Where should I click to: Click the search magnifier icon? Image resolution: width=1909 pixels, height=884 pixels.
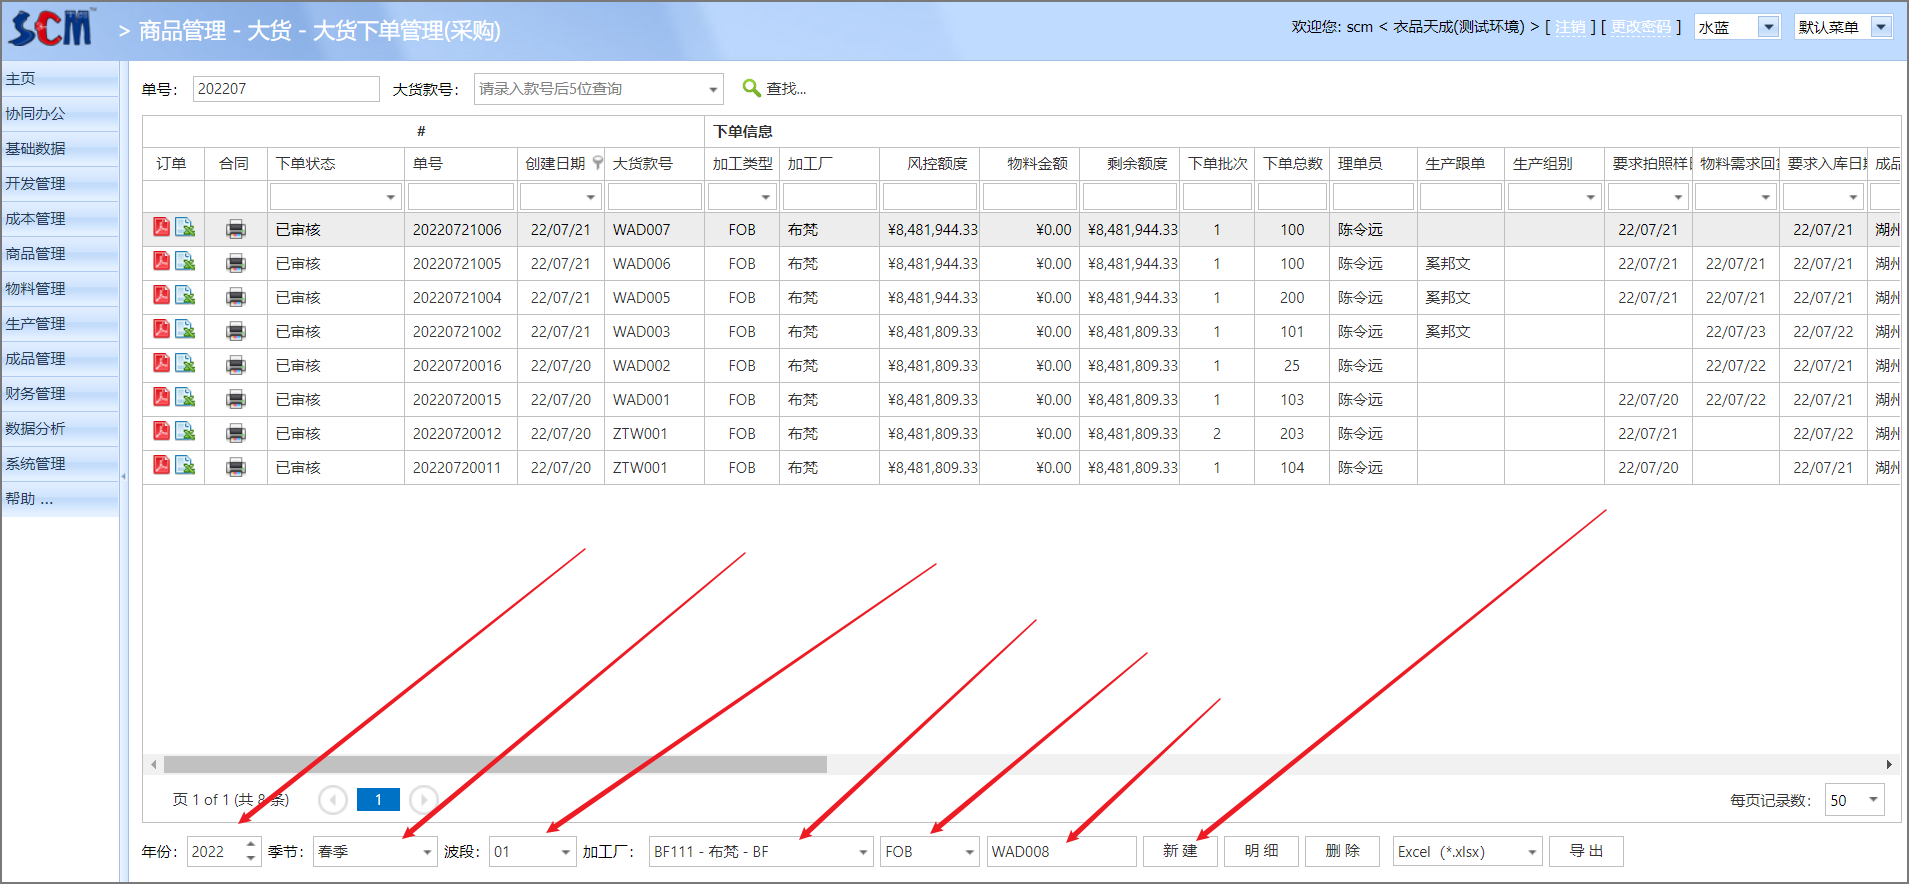[x=752, y=89]
